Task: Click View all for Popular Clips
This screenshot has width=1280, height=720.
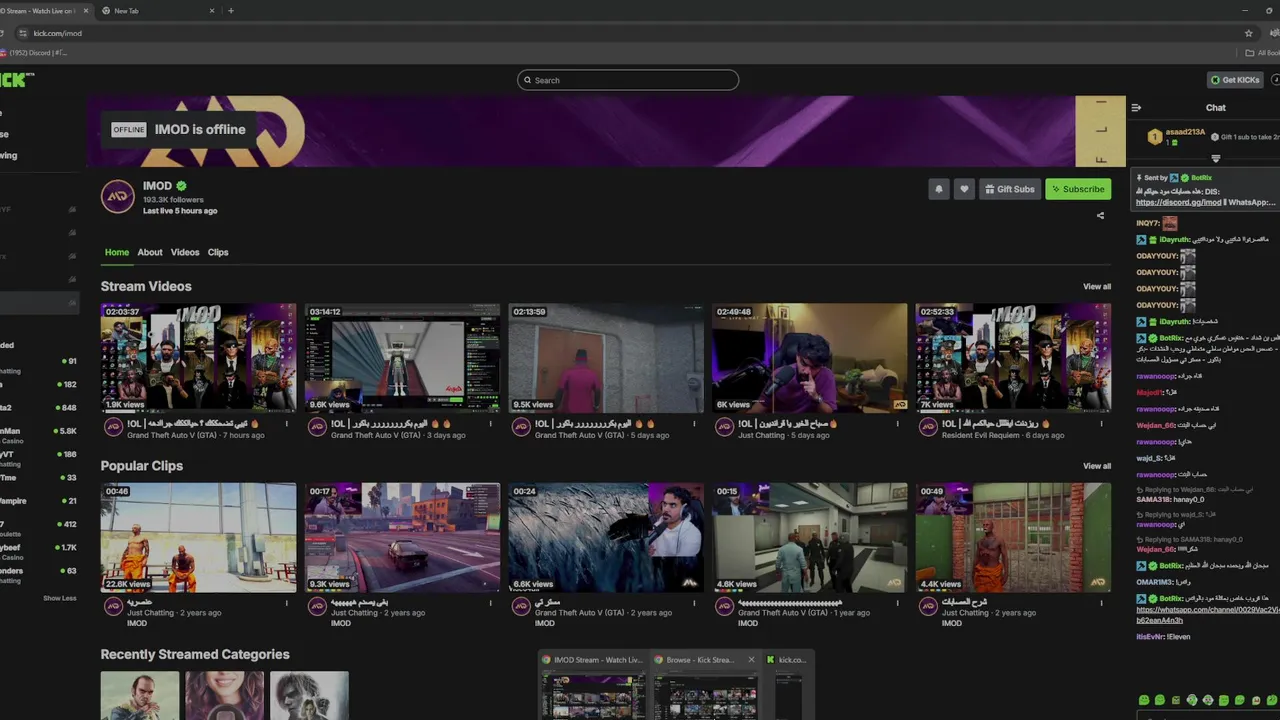Action: click(1097, 466)
